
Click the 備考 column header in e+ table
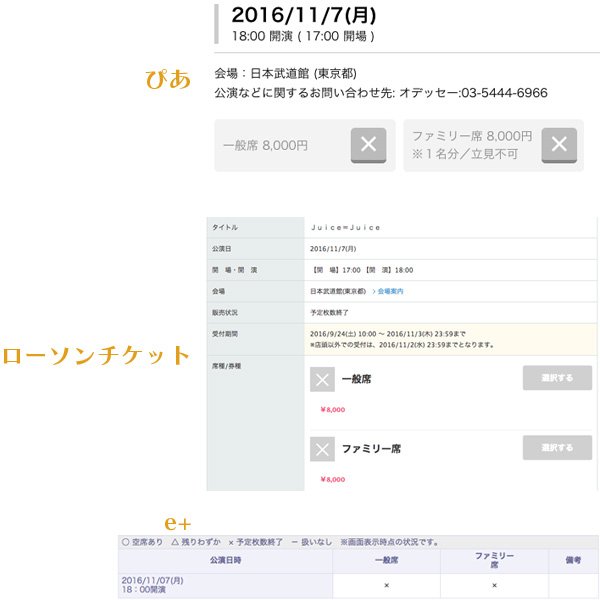tap(573, 560)
